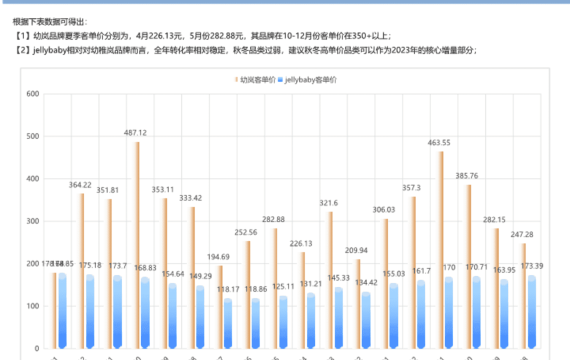Image resolution: width=570 pixels, height=360 pixels.
Task: Click the blue bar labeled 118.17
Action: click(x=228, y=323)
